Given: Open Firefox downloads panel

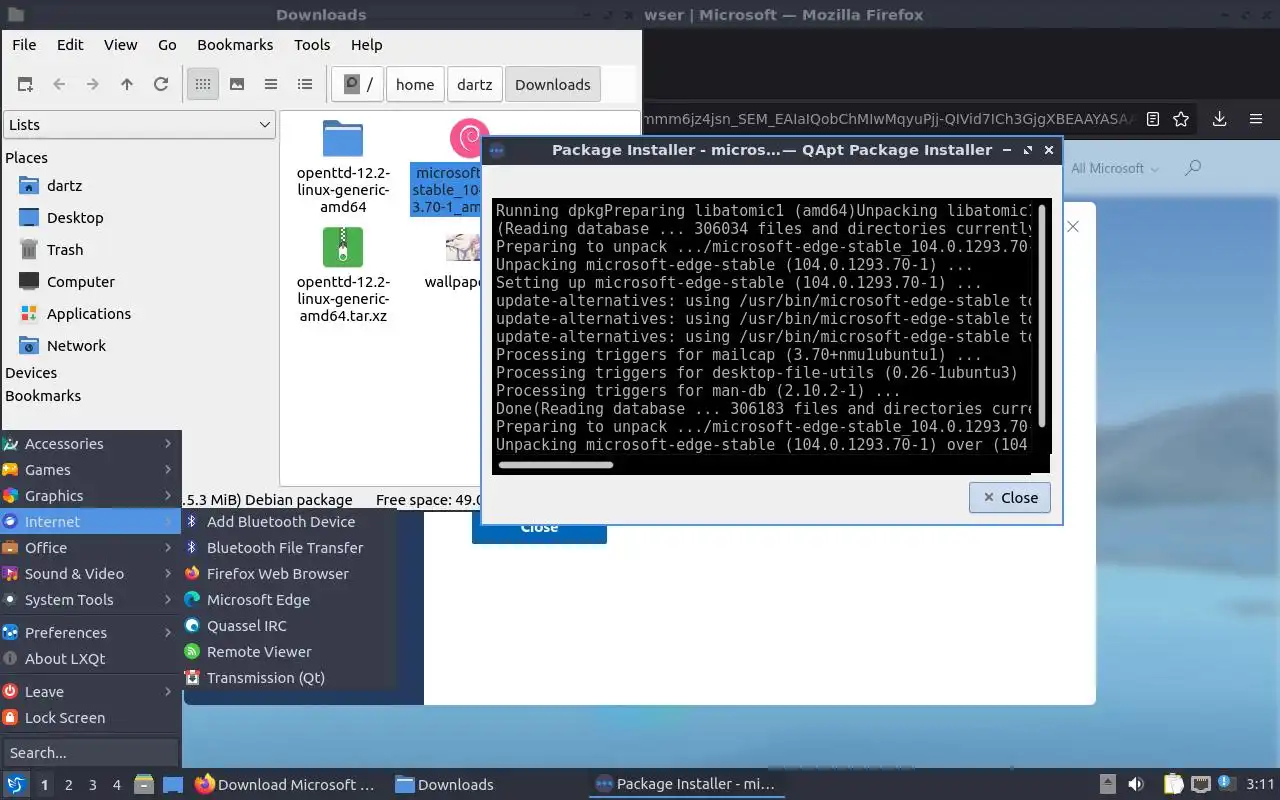Looking at the screenshot, I should coord(1220,119).
